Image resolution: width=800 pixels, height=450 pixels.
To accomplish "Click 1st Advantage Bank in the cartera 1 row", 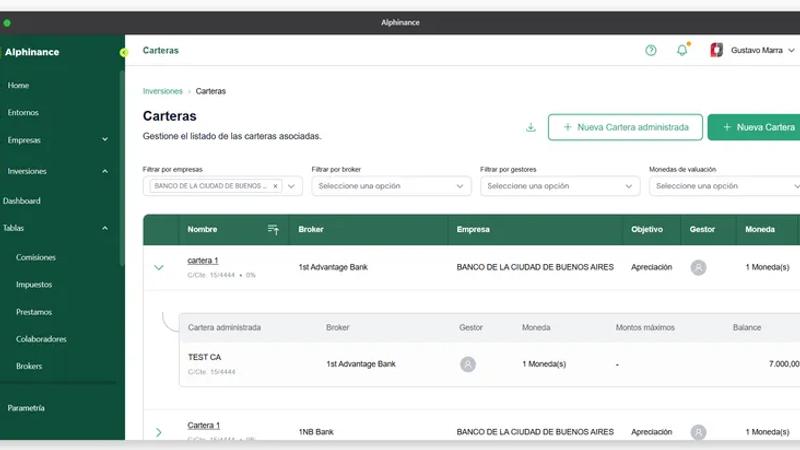I will point(333,267).
